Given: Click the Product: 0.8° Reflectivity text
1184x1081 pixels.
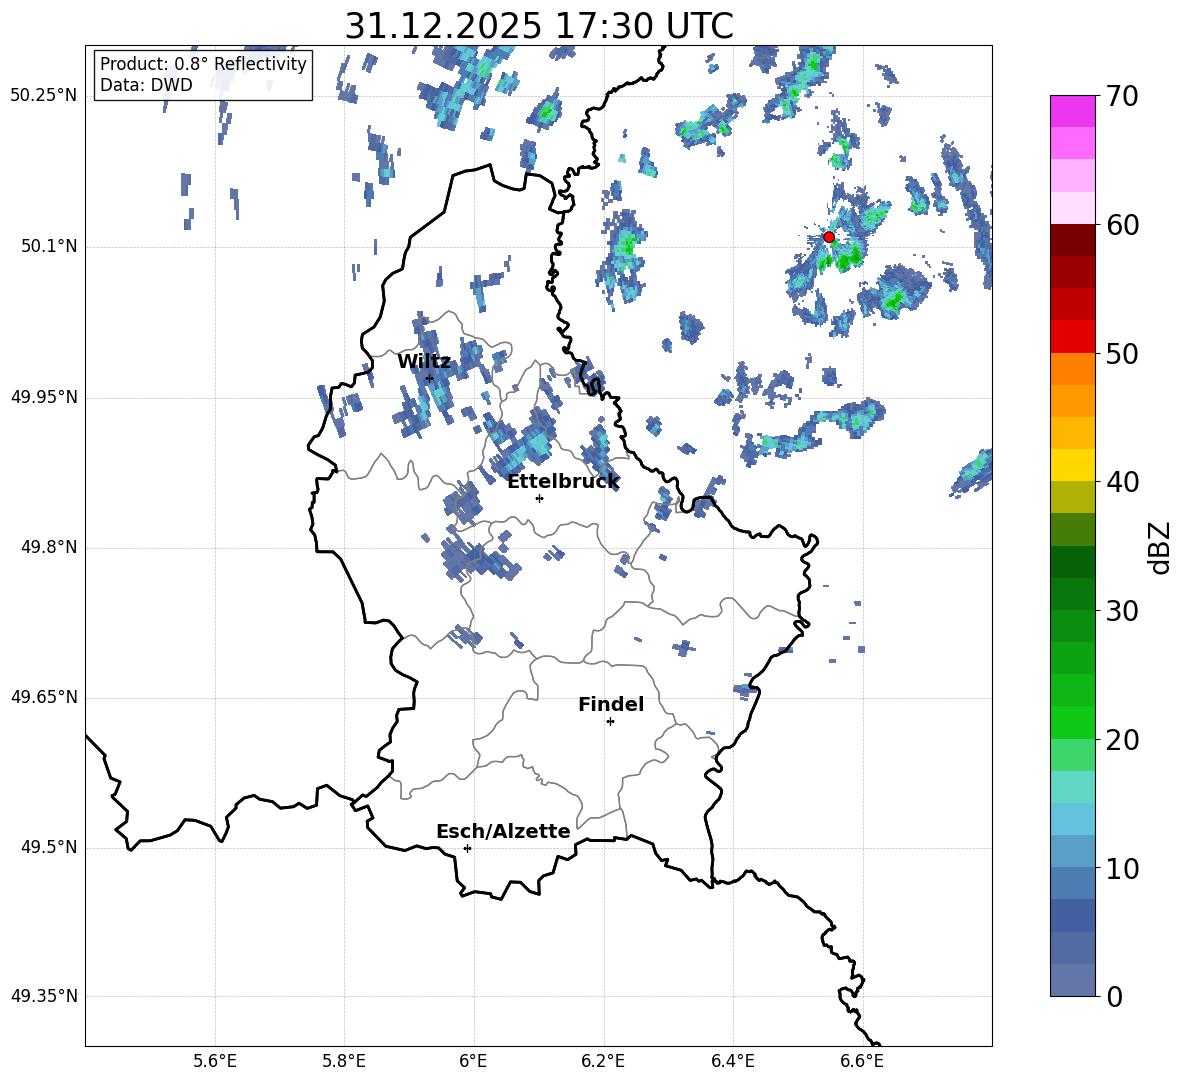Looking at the screenshot, I should 203,64.
